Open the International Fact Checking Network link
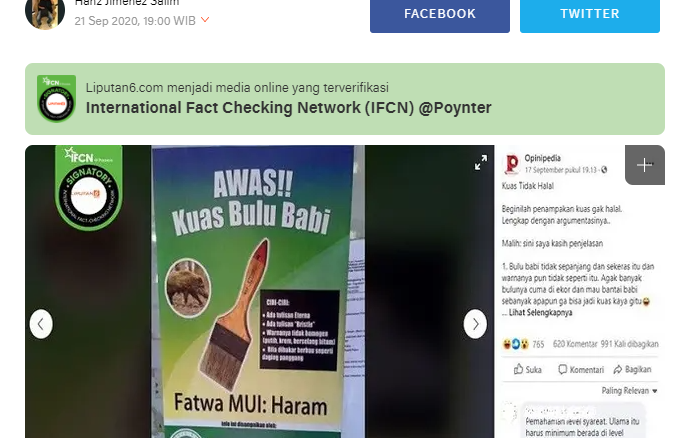674x438 pixels. click(288, 107)
